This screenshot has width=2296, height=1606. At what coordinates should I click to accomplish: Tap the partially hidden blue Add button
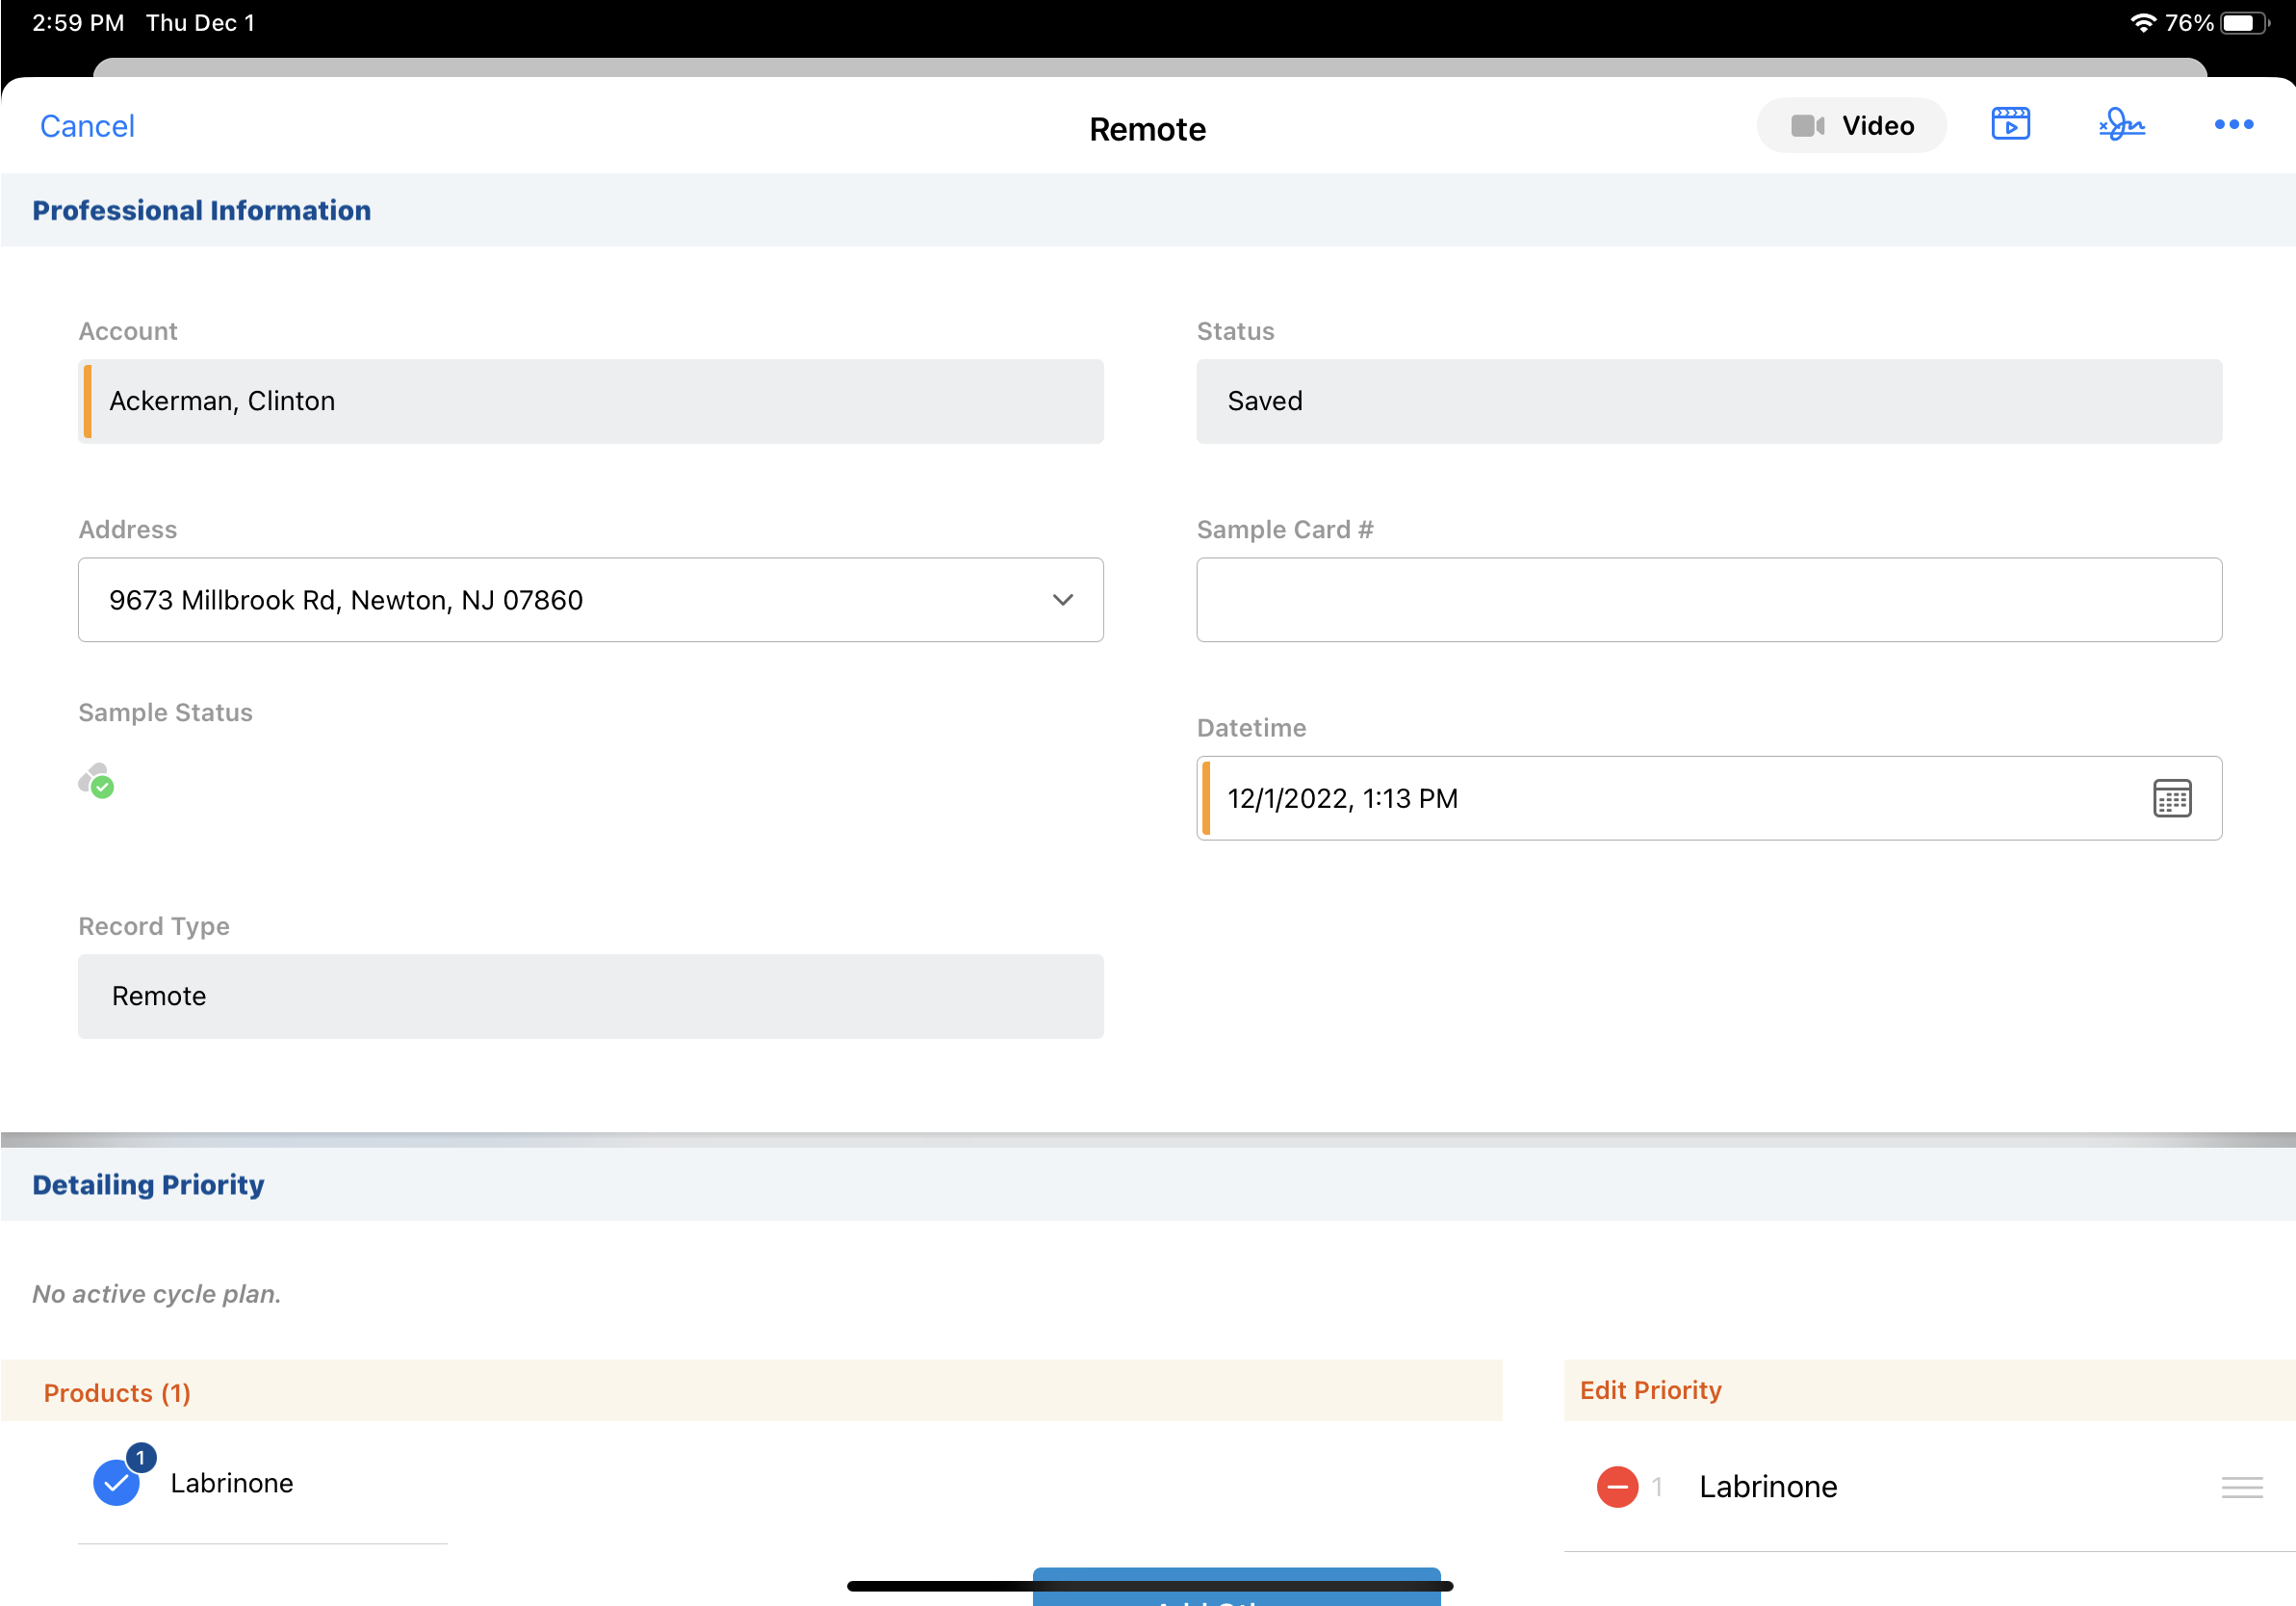[x=1236, y=1596]
